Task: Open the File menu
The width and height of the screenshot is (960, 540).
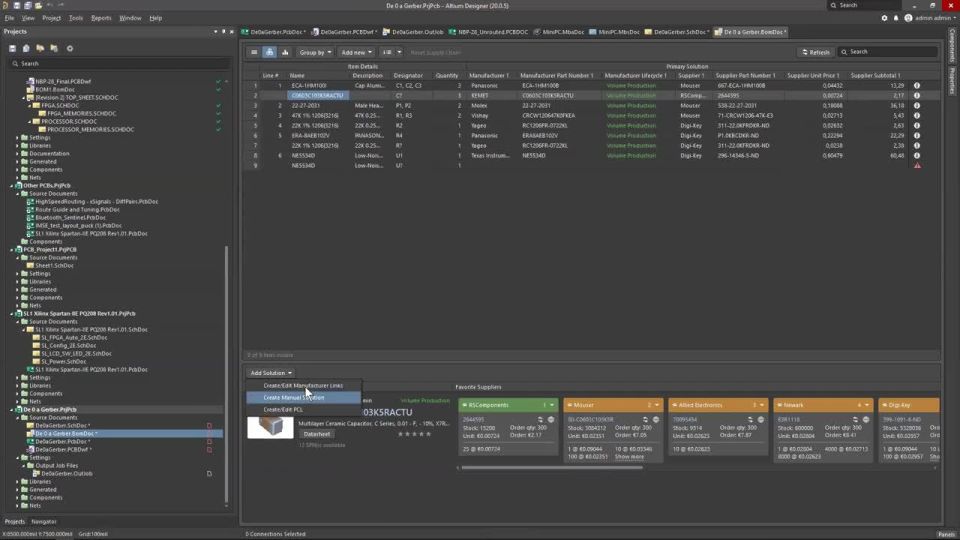Action: 9,18
